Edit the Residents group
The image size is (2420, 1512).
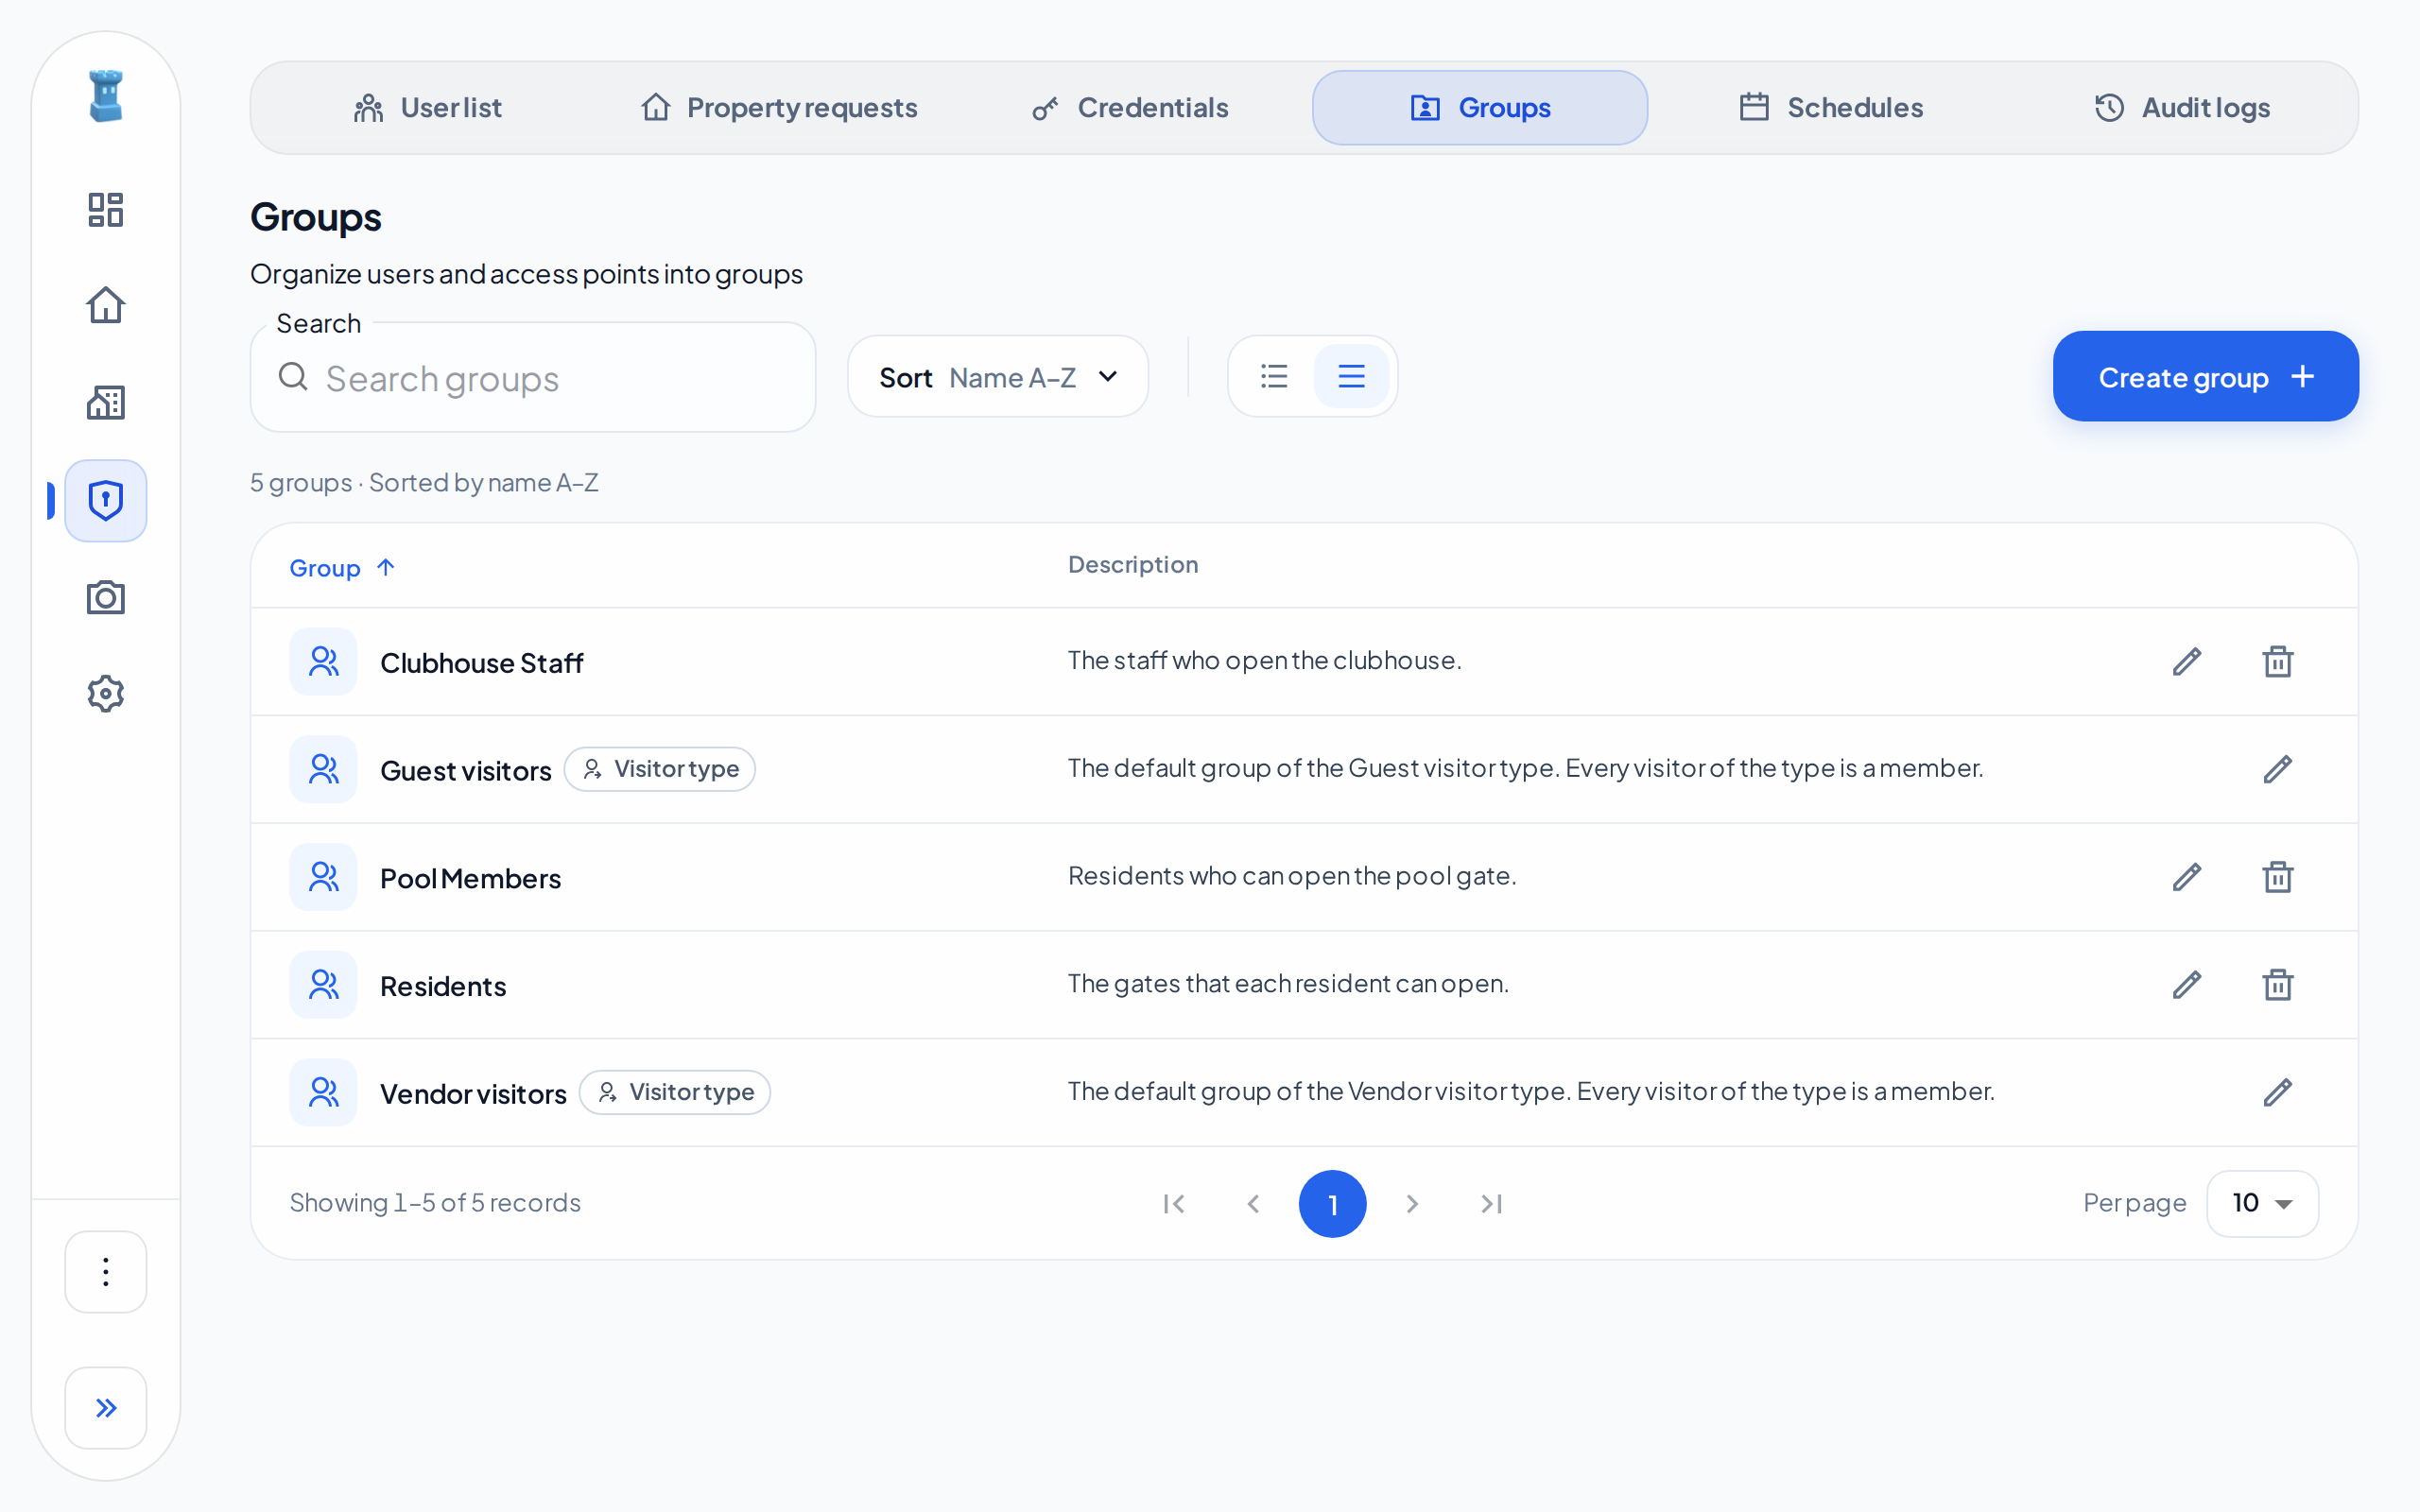[x=2187, y=985]
